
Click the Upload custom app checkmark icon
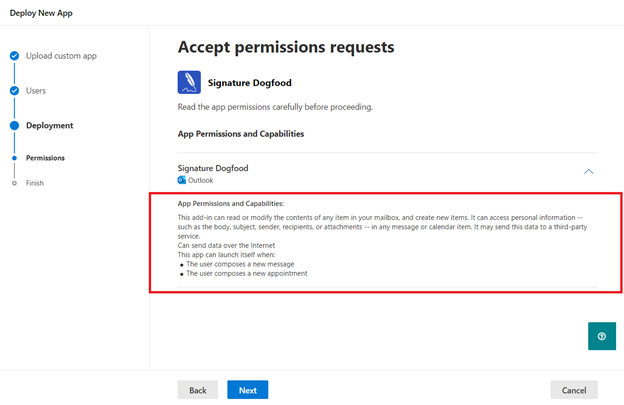14,56
